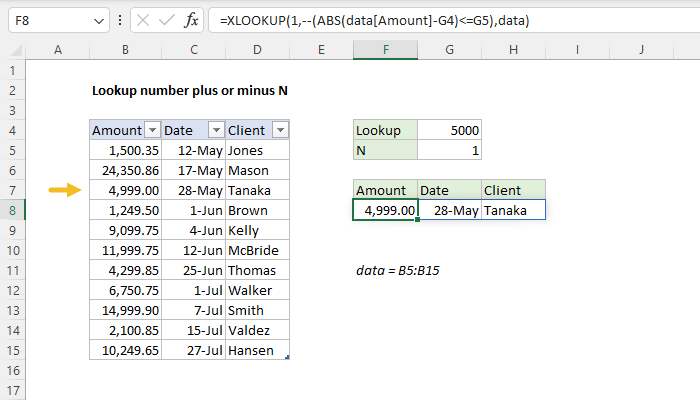Expand the Name Box dropdown arrow
The height and width of the screenshot is (400, 700).
[97, 21]
